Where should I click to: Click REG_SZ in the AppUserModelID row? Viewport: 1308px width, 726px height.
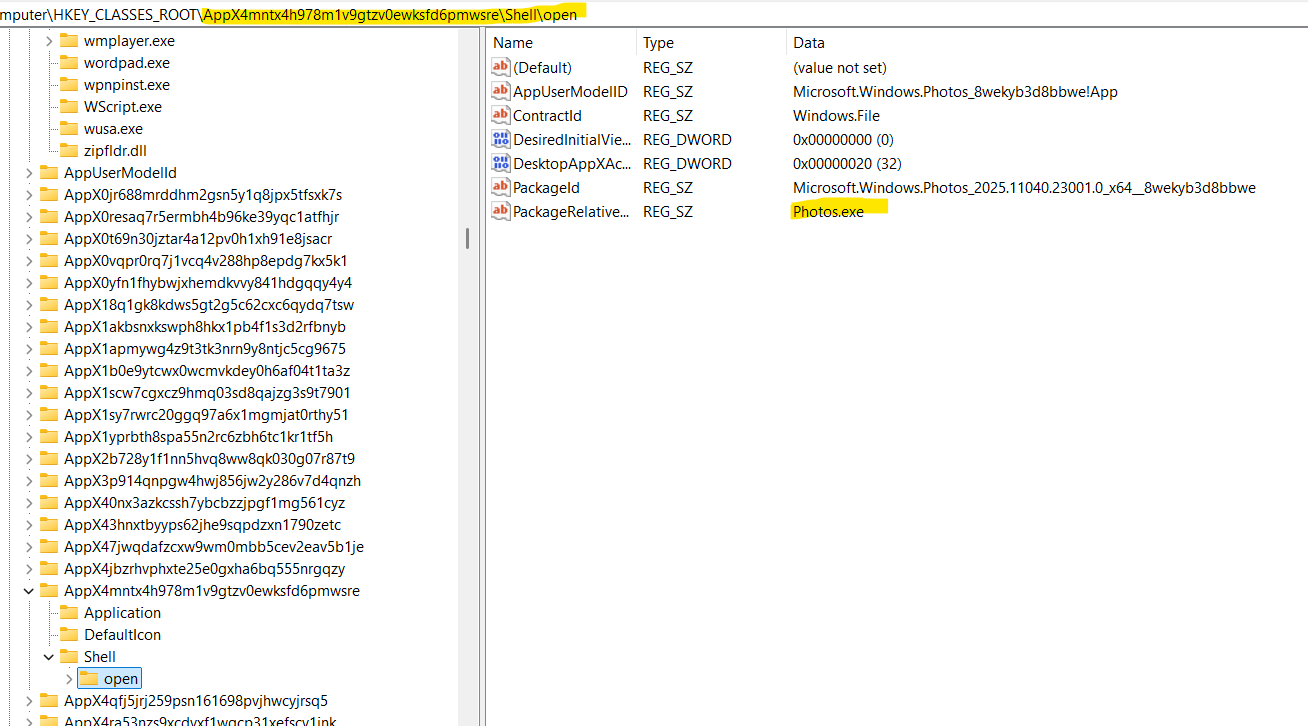tap(668, 91)
